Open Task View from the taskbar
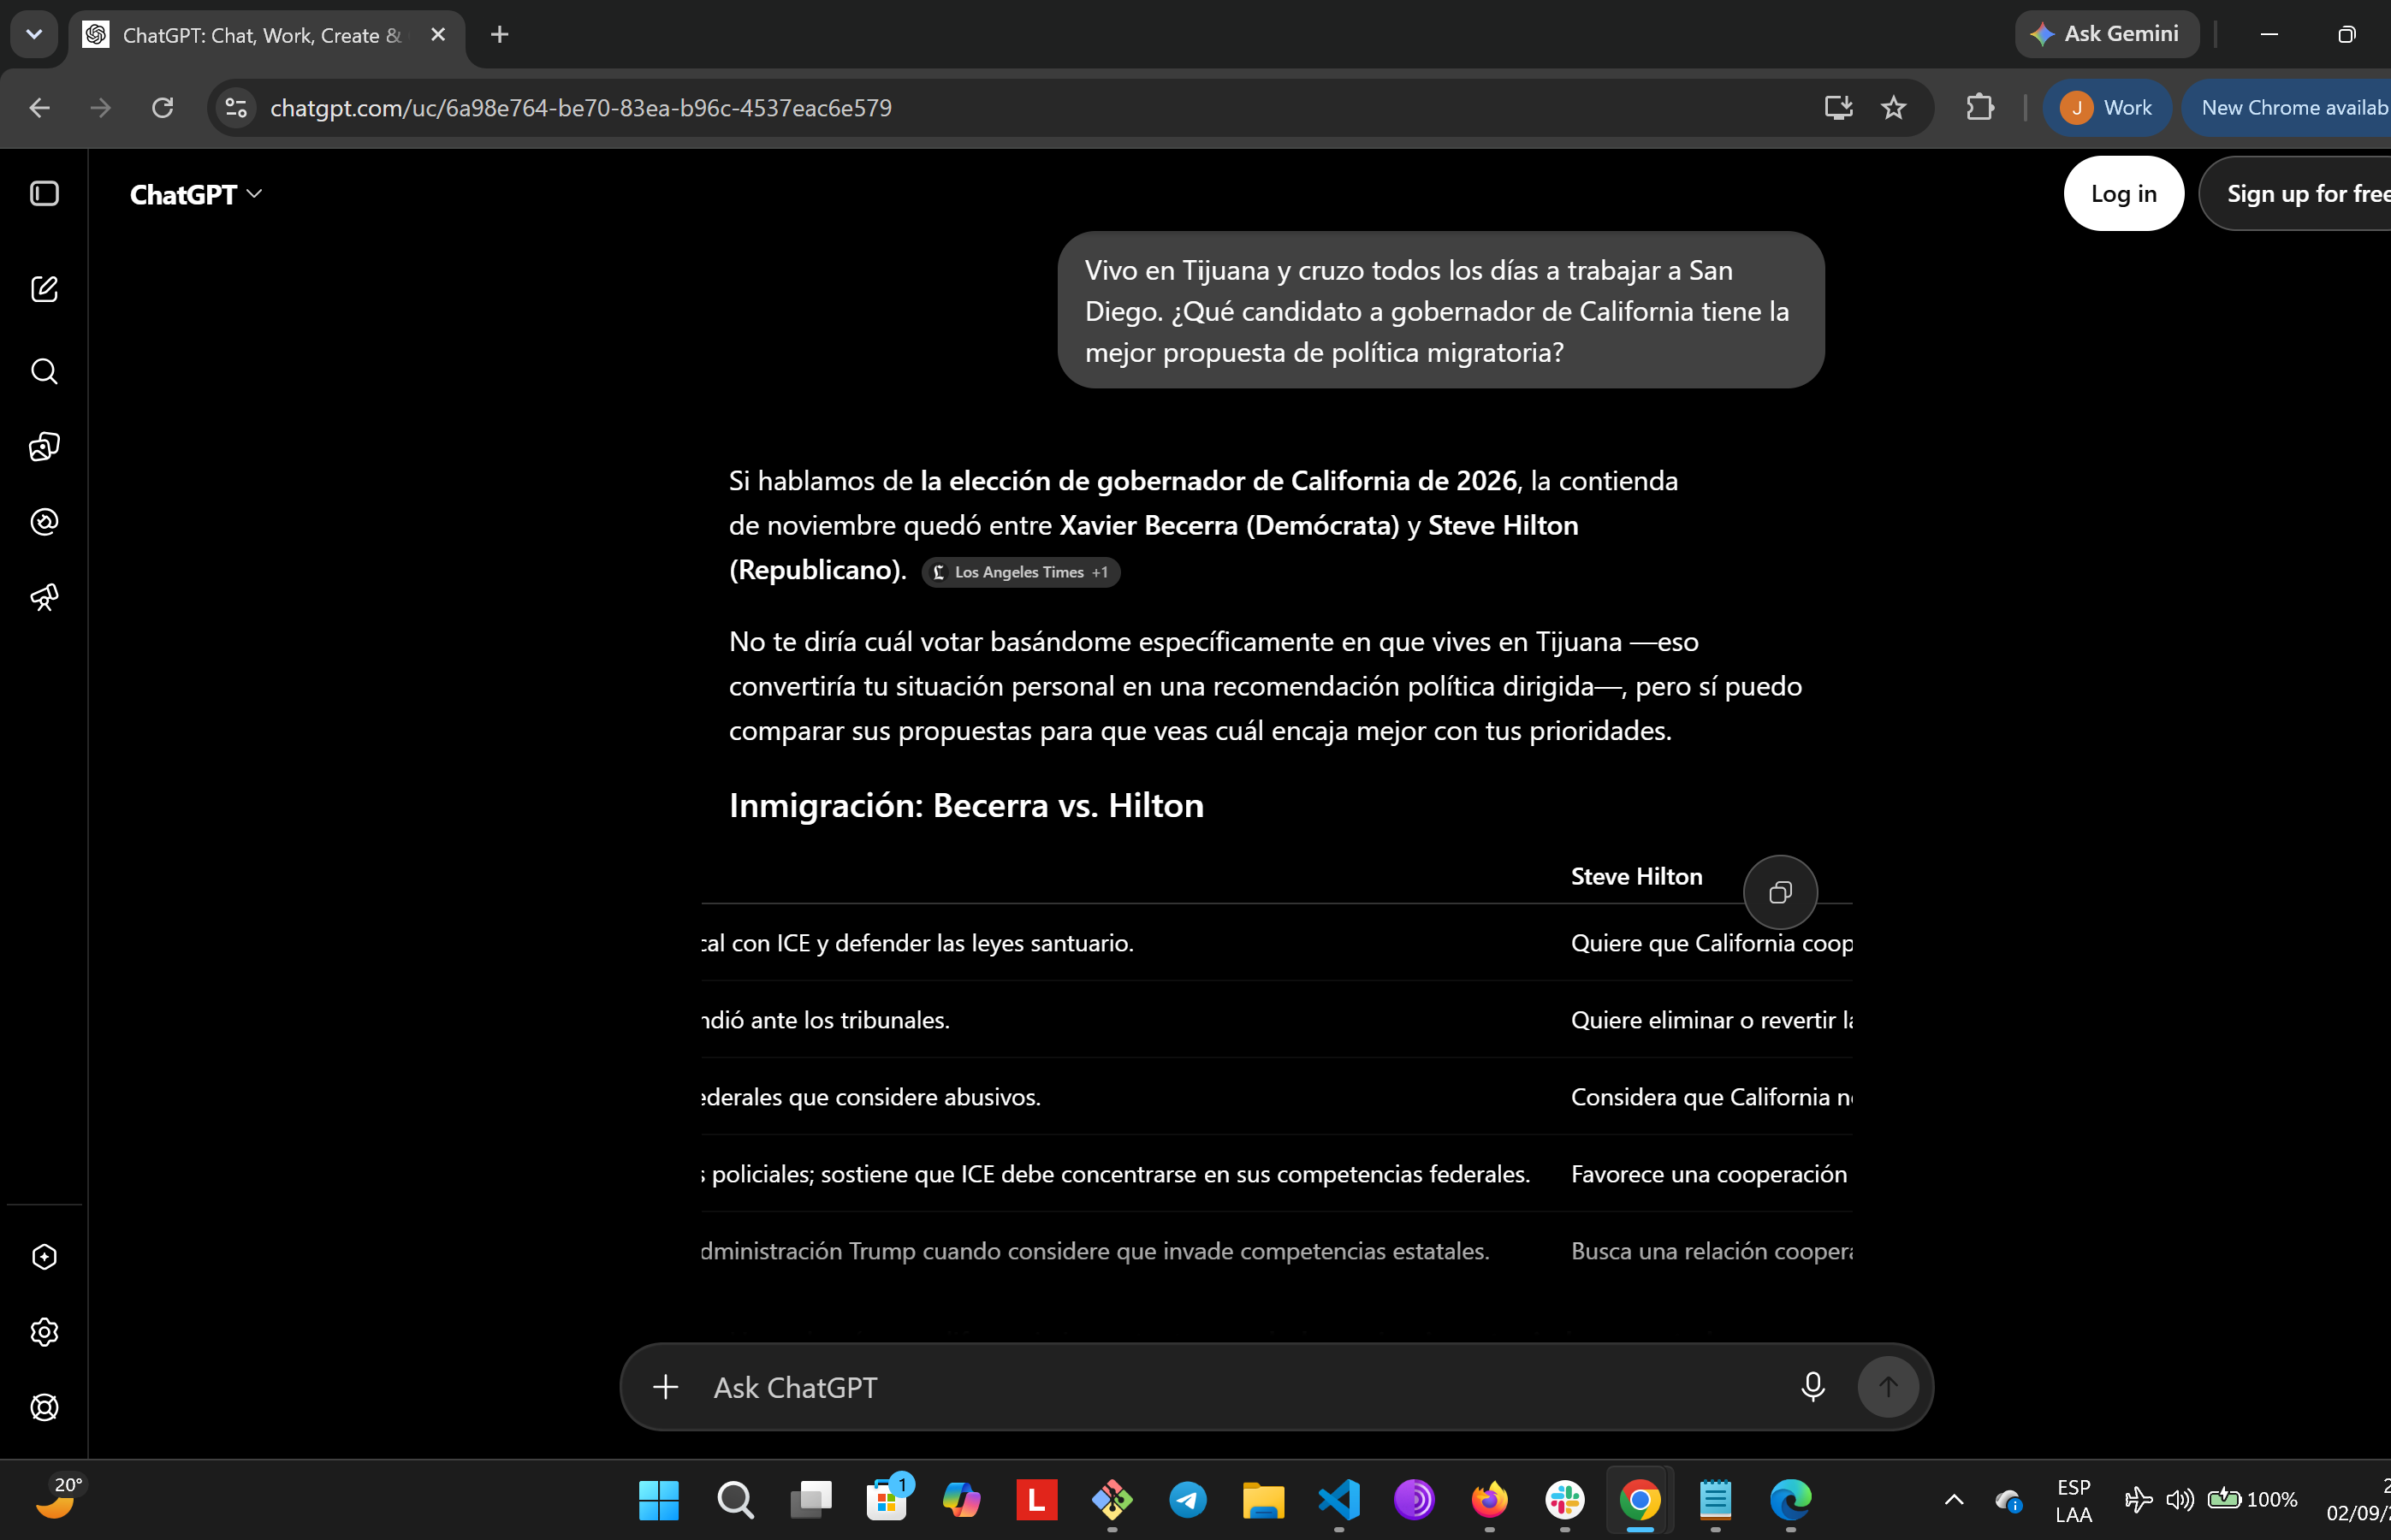The image size is (2391, 1540). click(x=810, y=1499)
